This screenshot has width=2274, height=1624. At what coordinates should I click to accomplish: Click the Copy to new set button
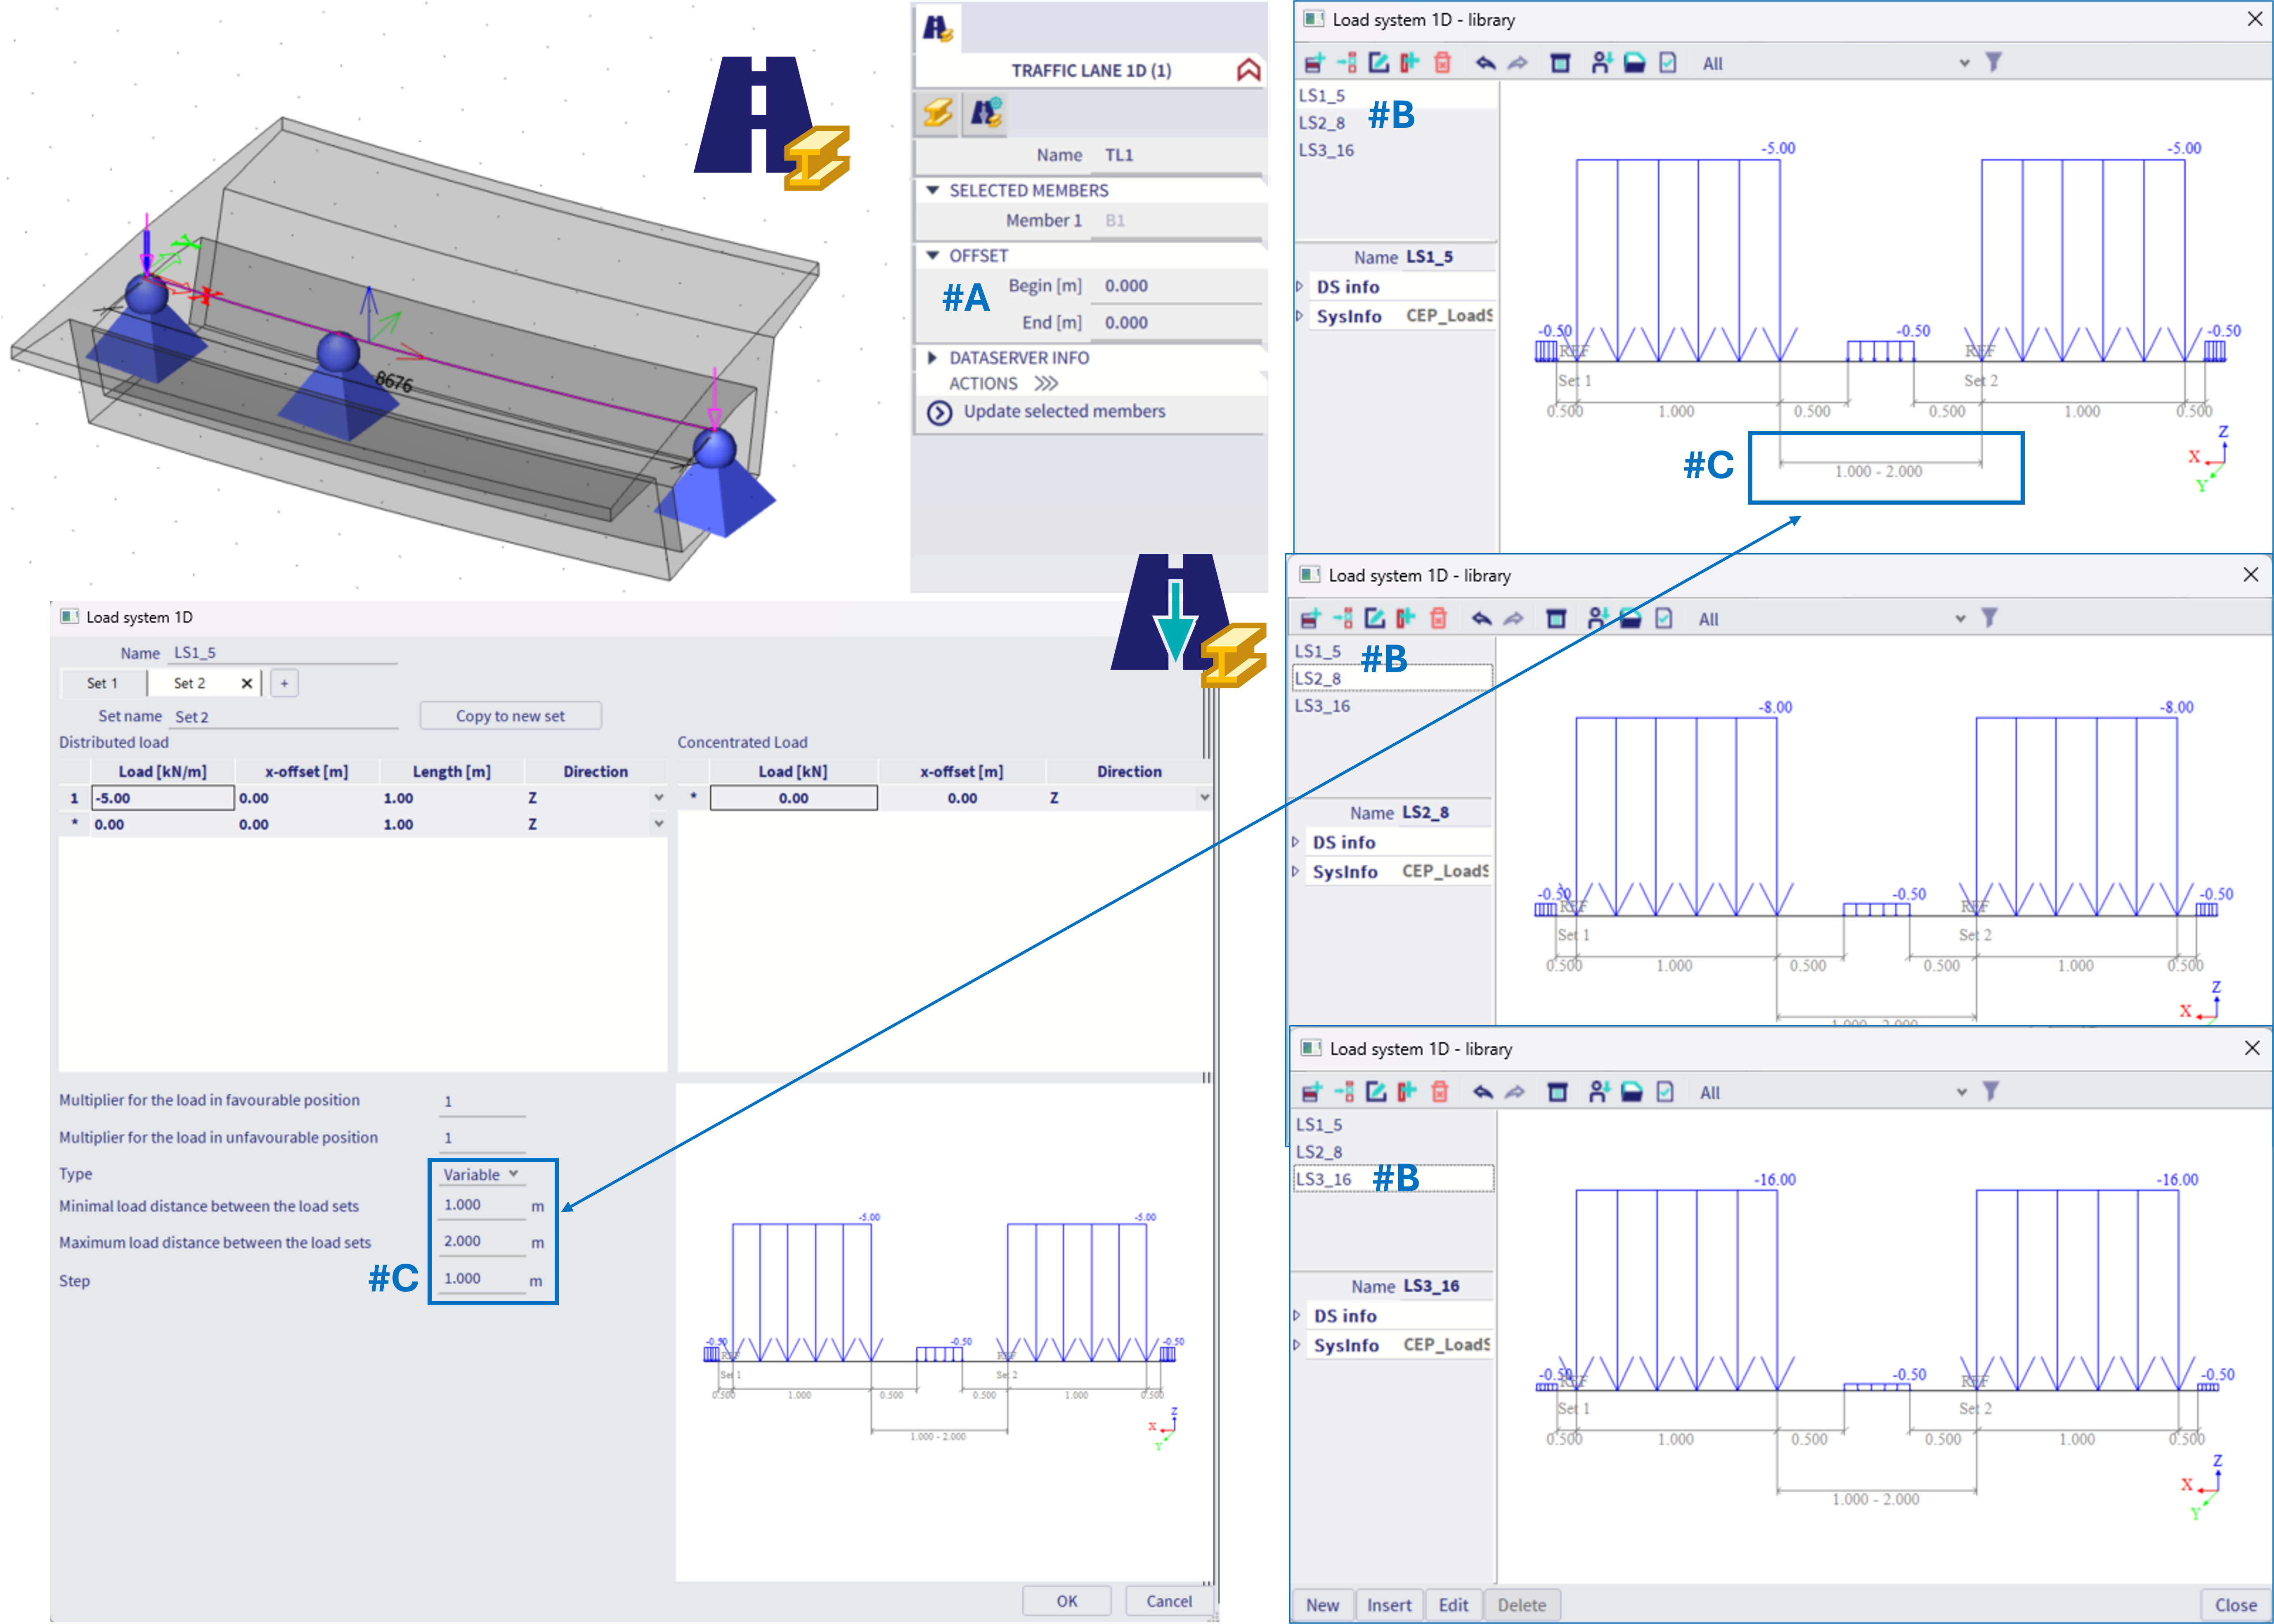[x=510, y=716]
